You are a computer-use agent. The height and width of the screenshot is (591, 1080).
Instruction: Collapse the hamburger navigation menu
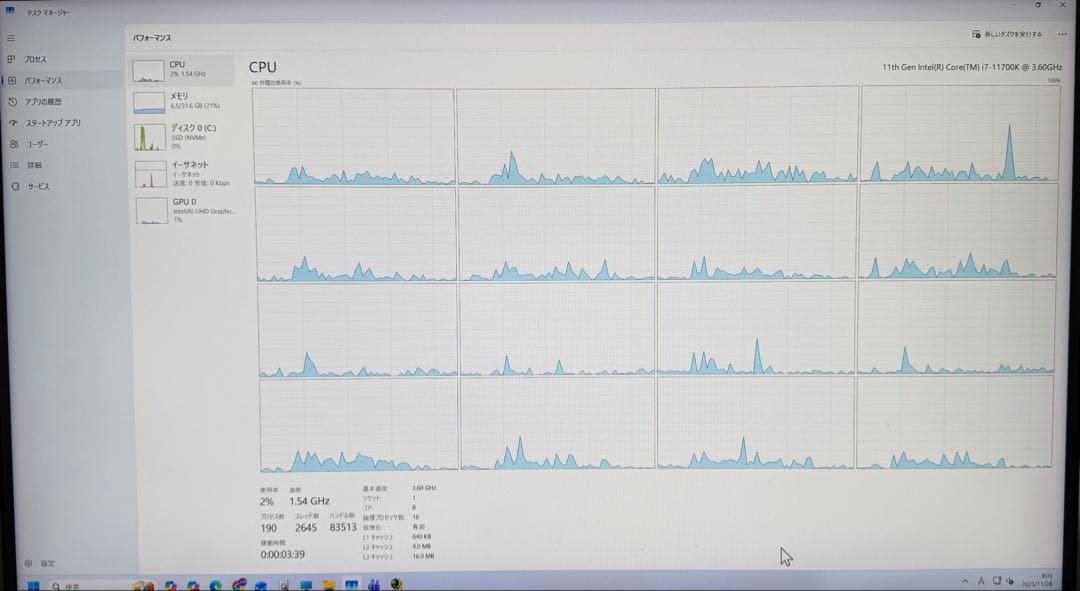(x=11, y=37)
